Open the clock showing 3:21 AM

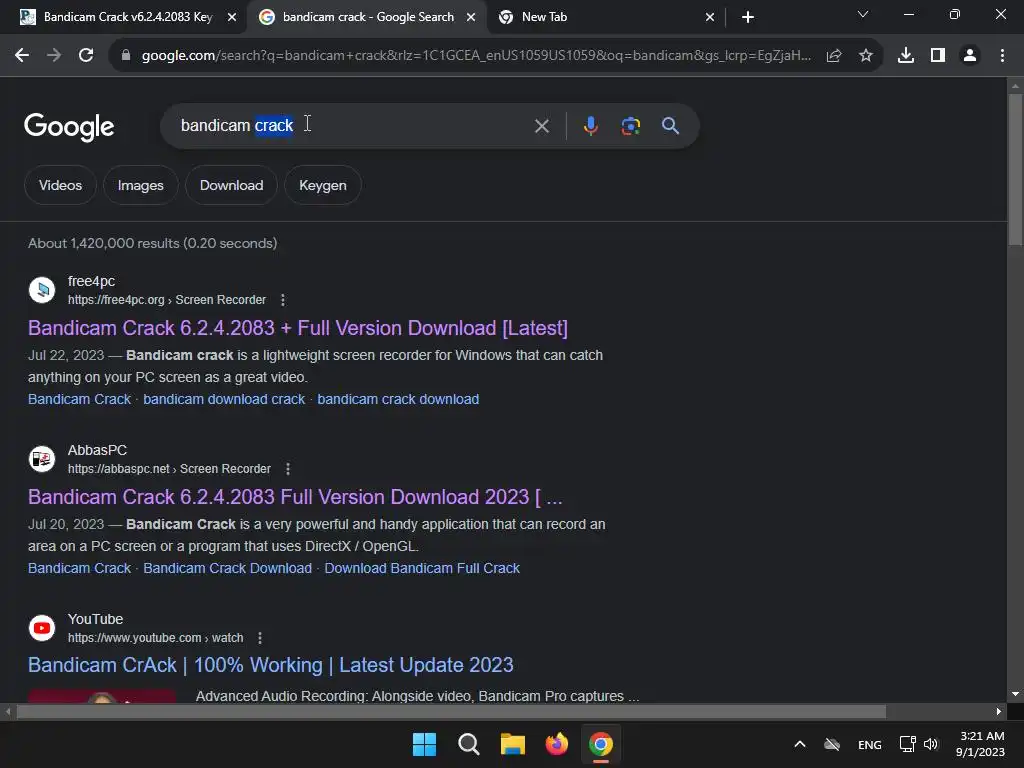(980, 744)
